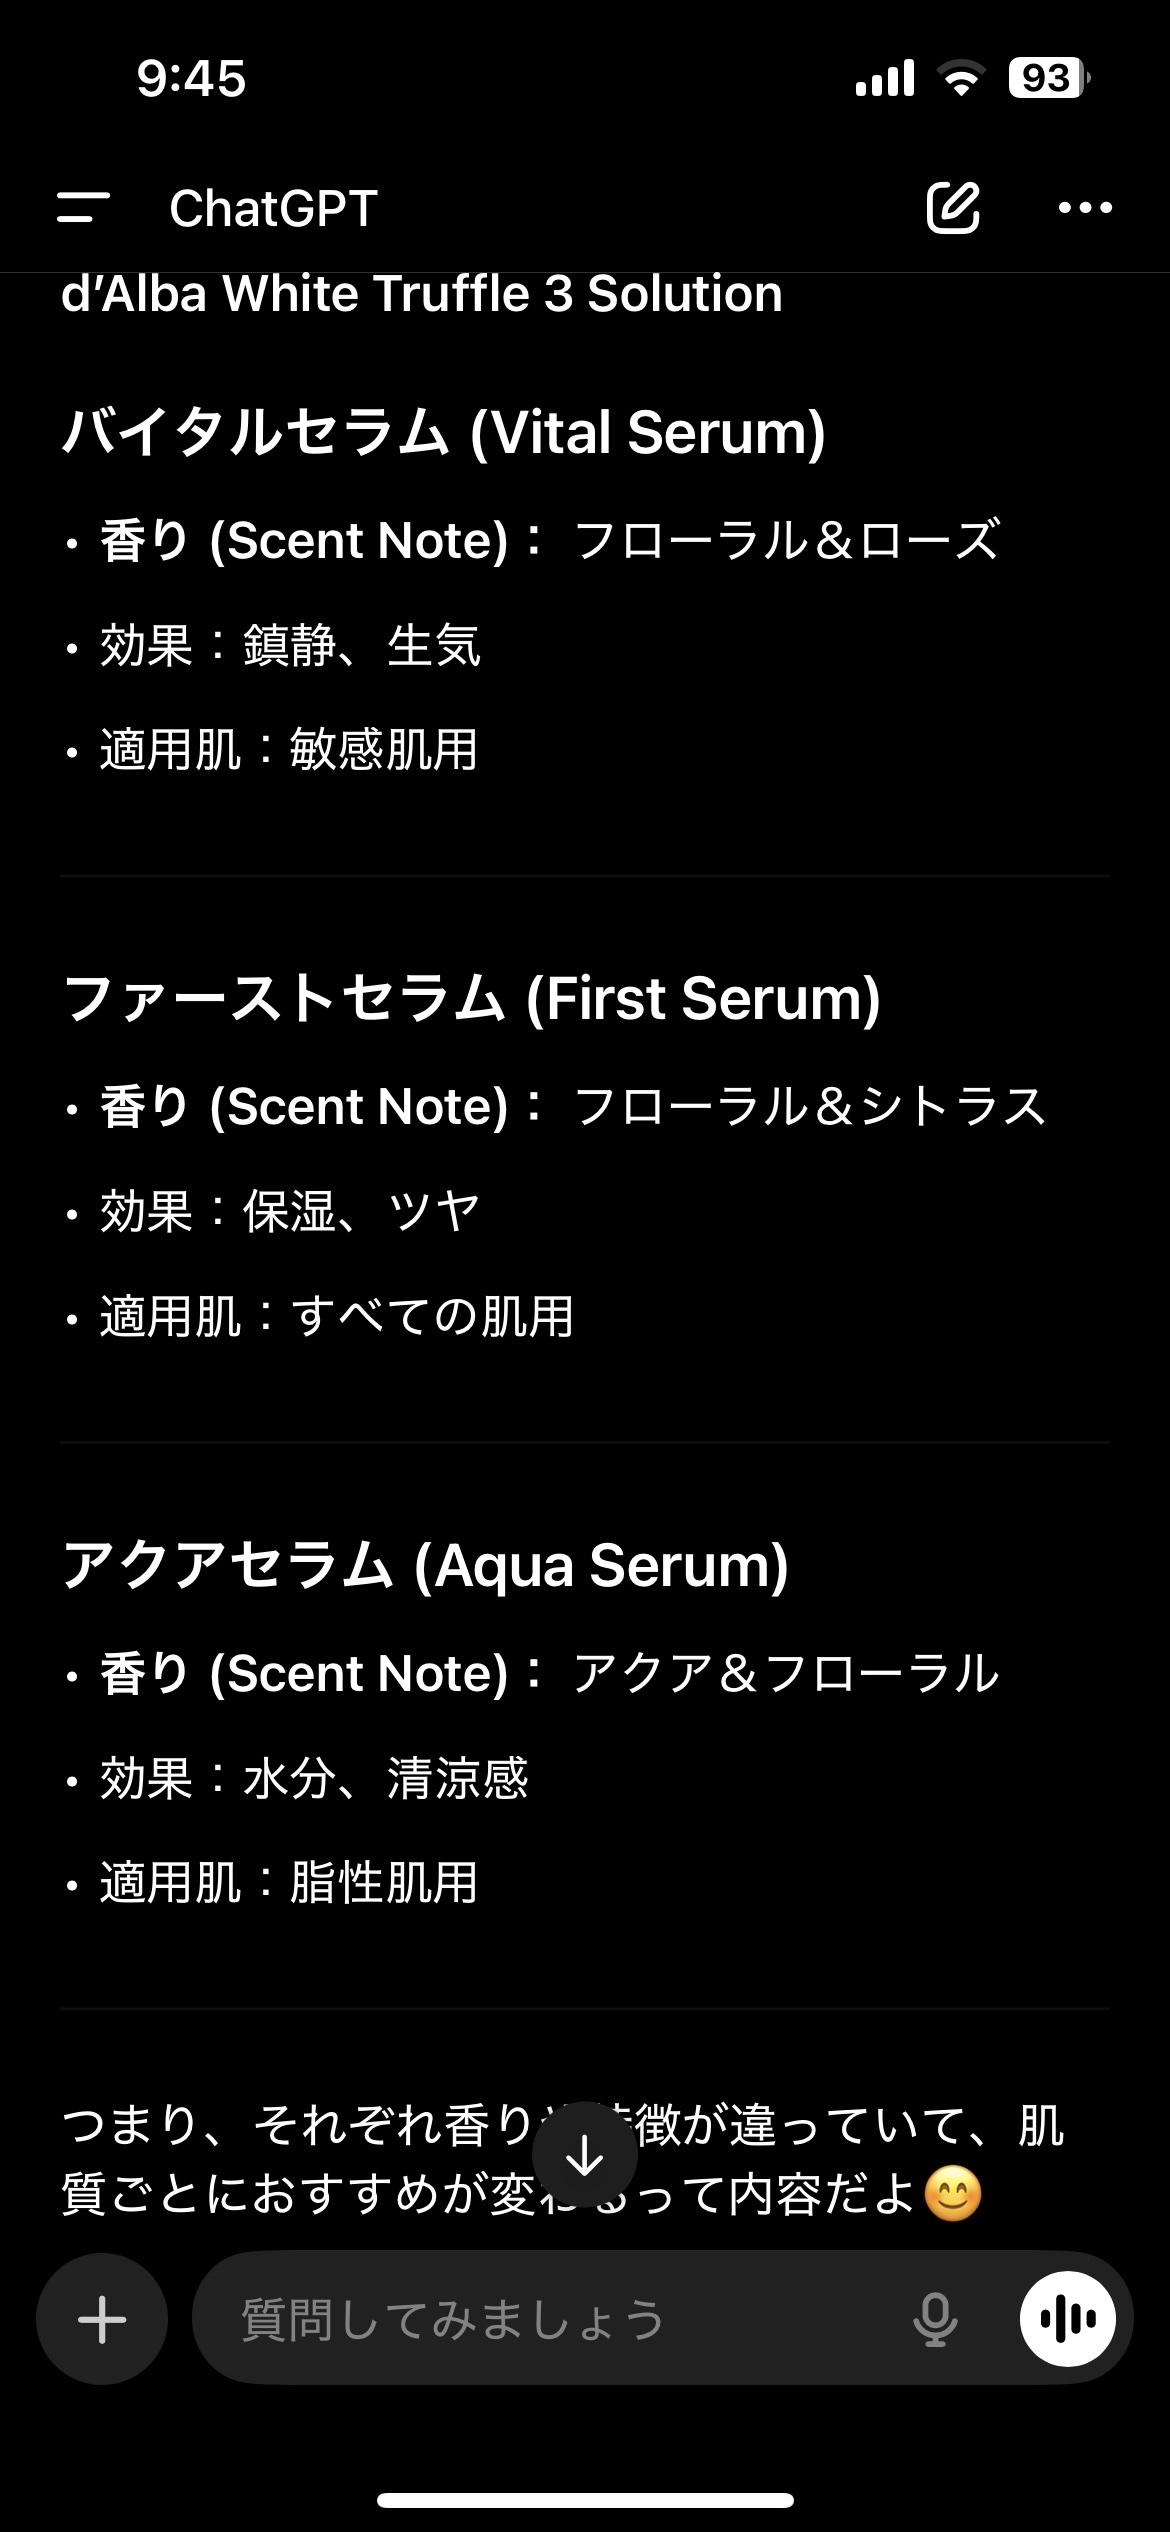
Task: Tap the フローラル＆ローズ scent text
Action: click(x=786, y=540)
